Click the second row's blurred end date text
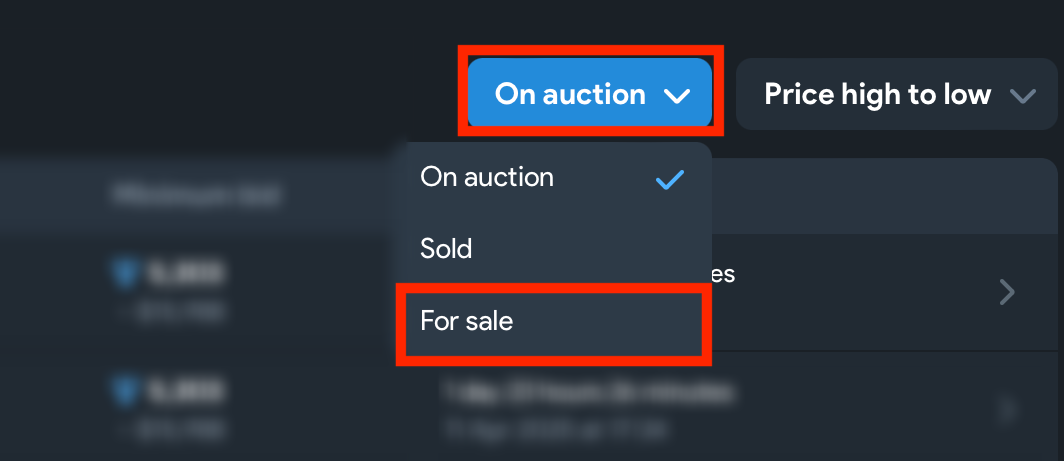The width and height of the screenshot is (1064, 461). [x=556, y=429]
